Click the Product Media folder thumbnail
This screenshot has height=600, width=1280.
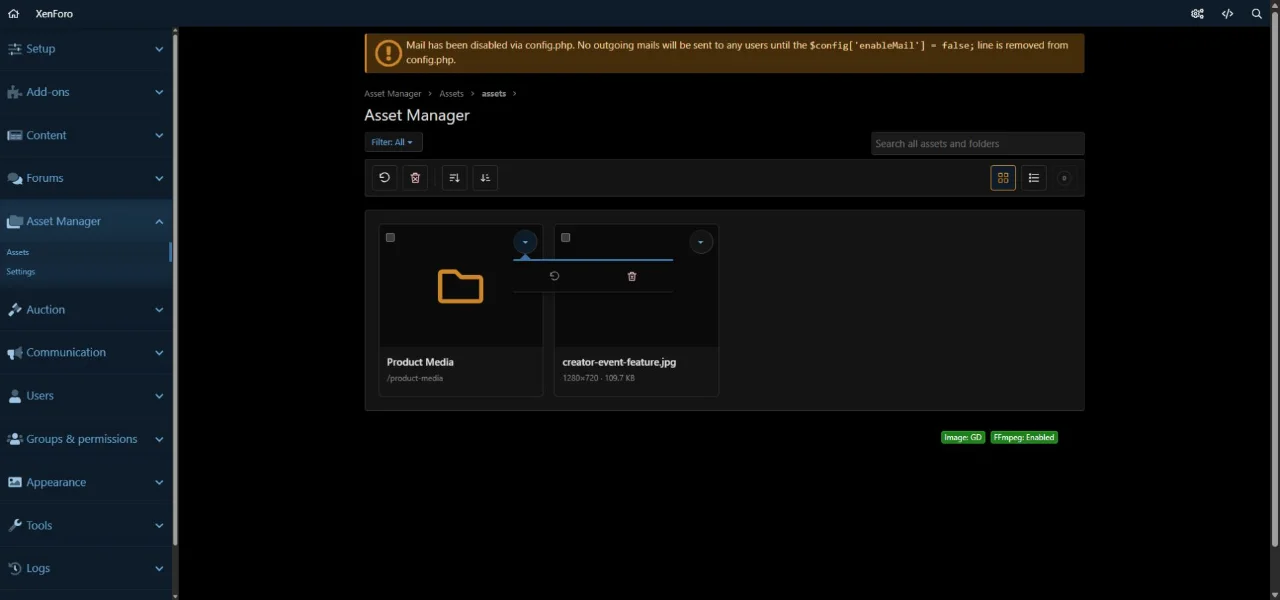(461, 287)
